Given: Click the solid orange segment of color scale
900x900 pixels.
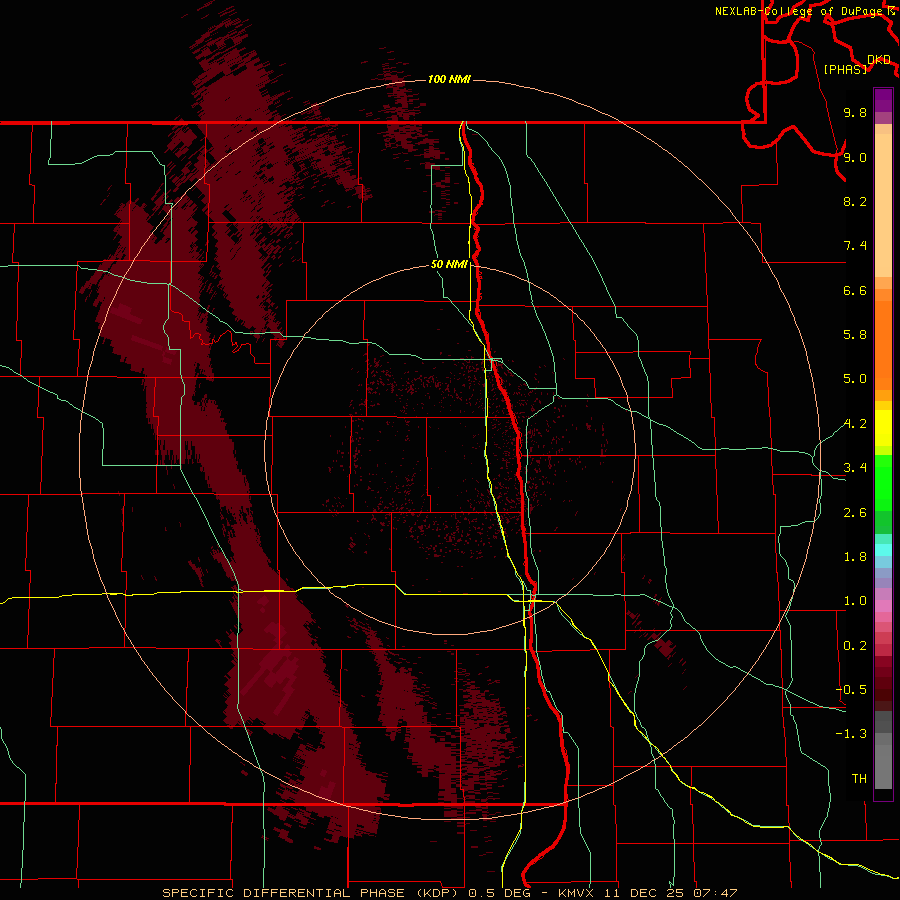Looking at the screenshot, I should 883,344.
